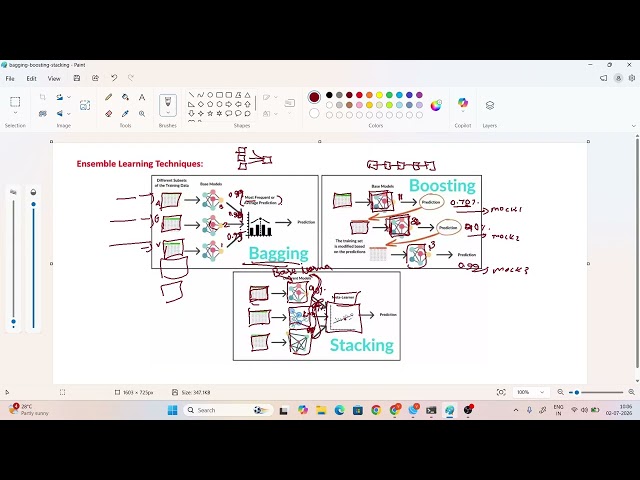Expand the Flip dropdown
Image resolution: width=640 pixels, height=480 pixels.
coord(69,113)
